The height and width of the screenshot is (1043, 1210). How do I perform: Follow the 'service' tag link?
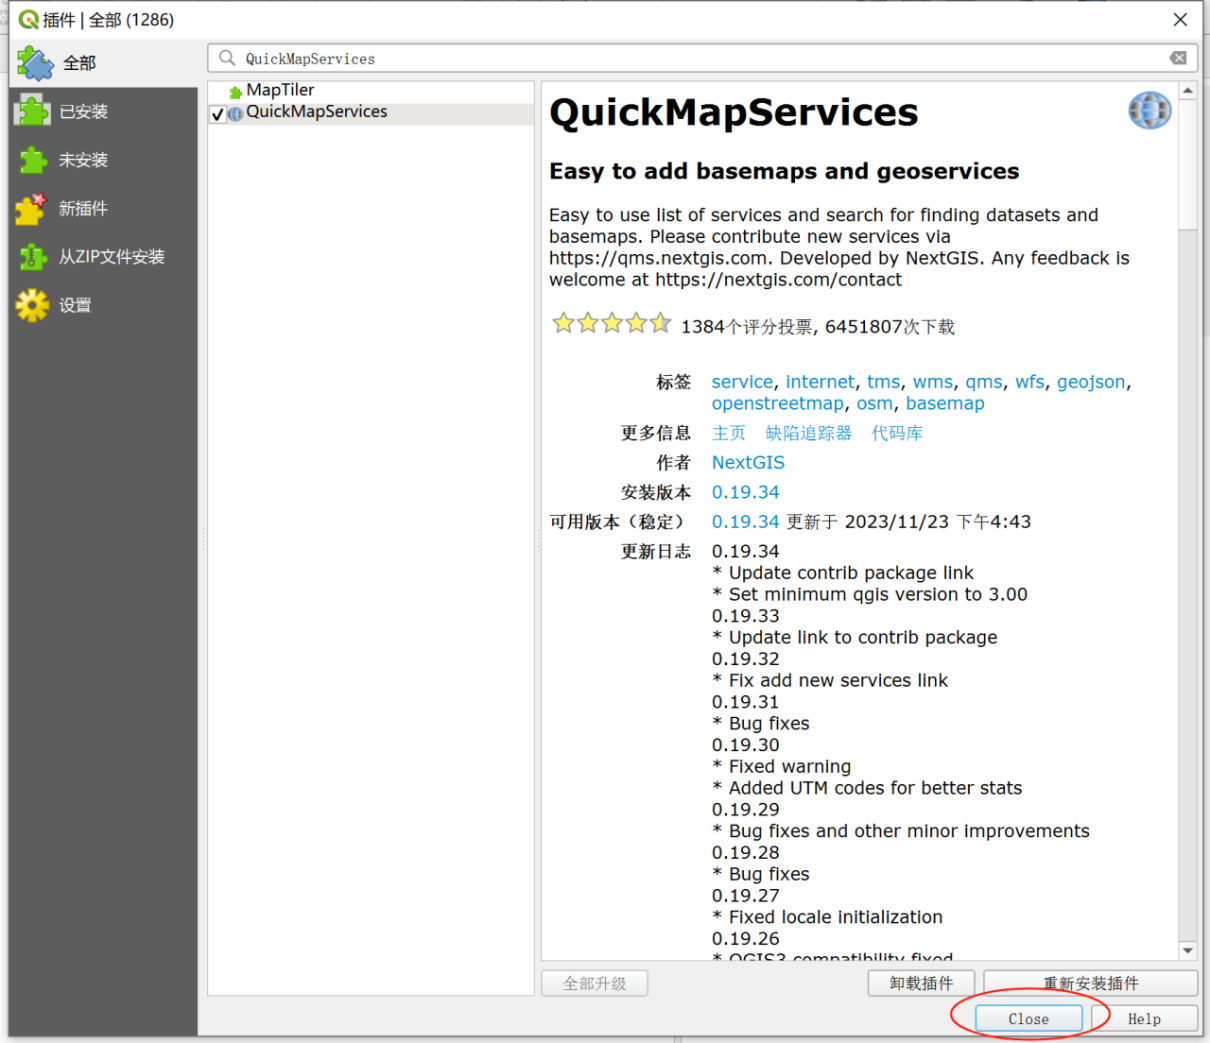click(x=742, y=382)
